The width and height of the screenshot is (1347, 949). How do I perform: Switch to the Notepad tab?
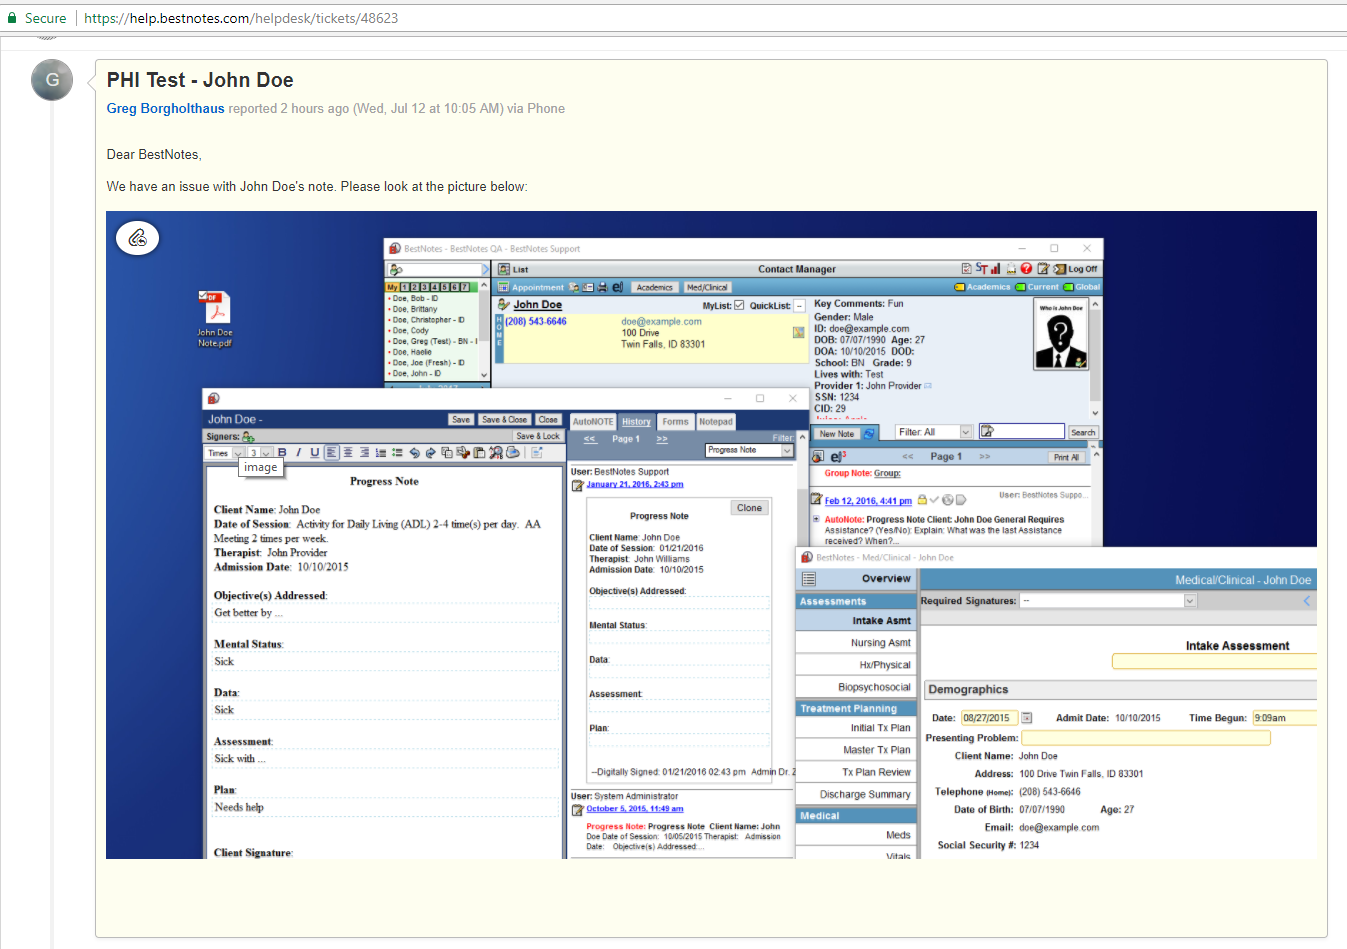(716, 422)
